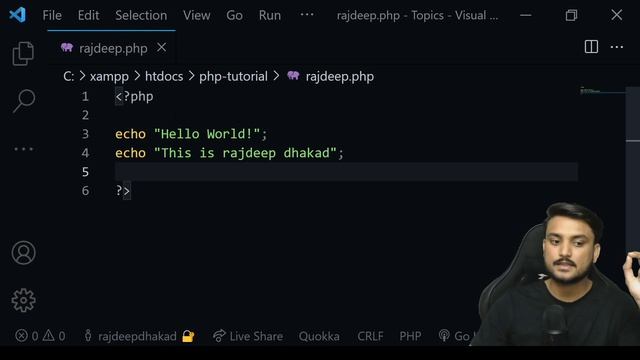Change the PHP language mode
The height and width of the screenshot is (360, 640).
pyautogui.click(x=410, y=336)
